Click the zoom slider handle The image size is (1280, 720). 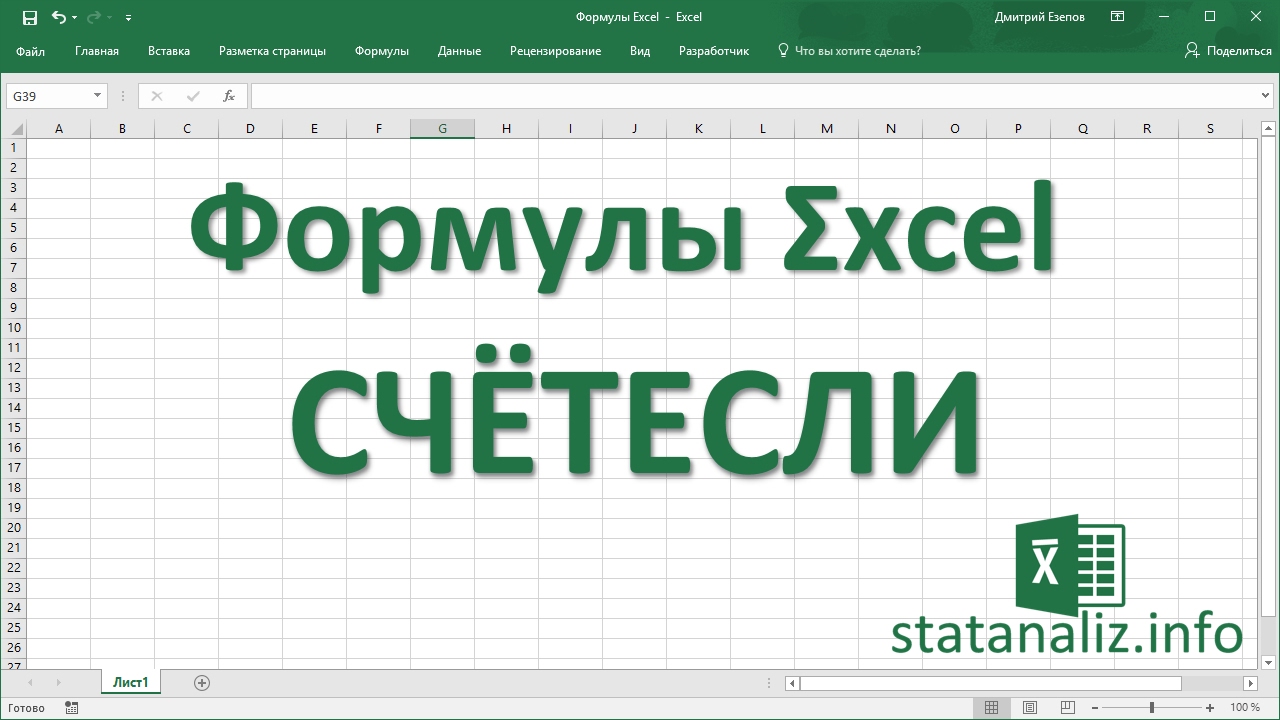click(1152, 708)
